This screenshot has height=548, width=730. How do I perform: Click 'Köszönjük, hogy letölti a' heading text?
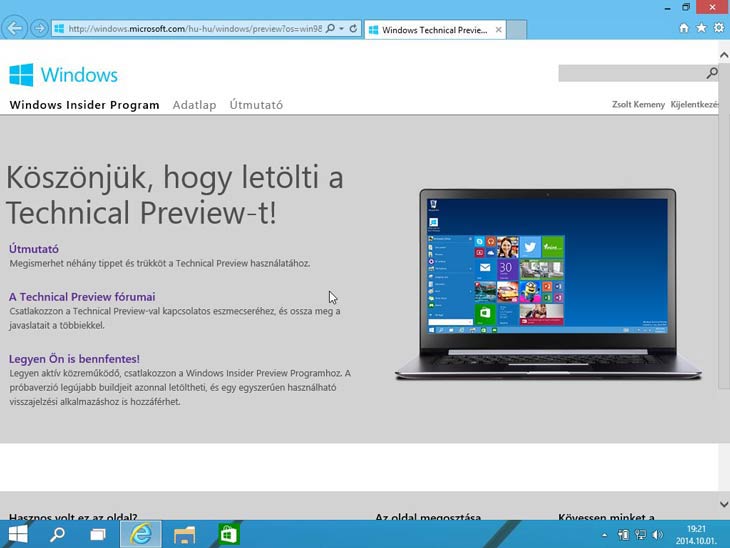pos(175,177)
